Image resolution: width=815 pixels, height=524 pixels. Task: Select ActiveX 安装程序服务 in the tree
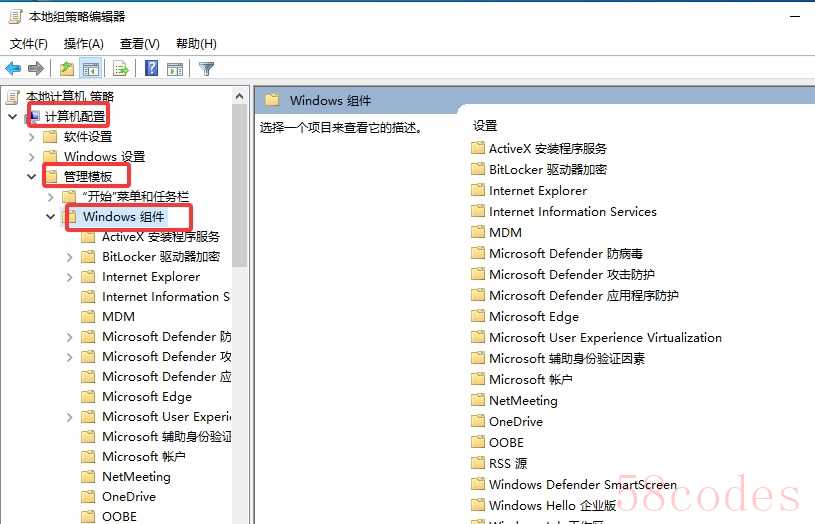tap(161, 237)
